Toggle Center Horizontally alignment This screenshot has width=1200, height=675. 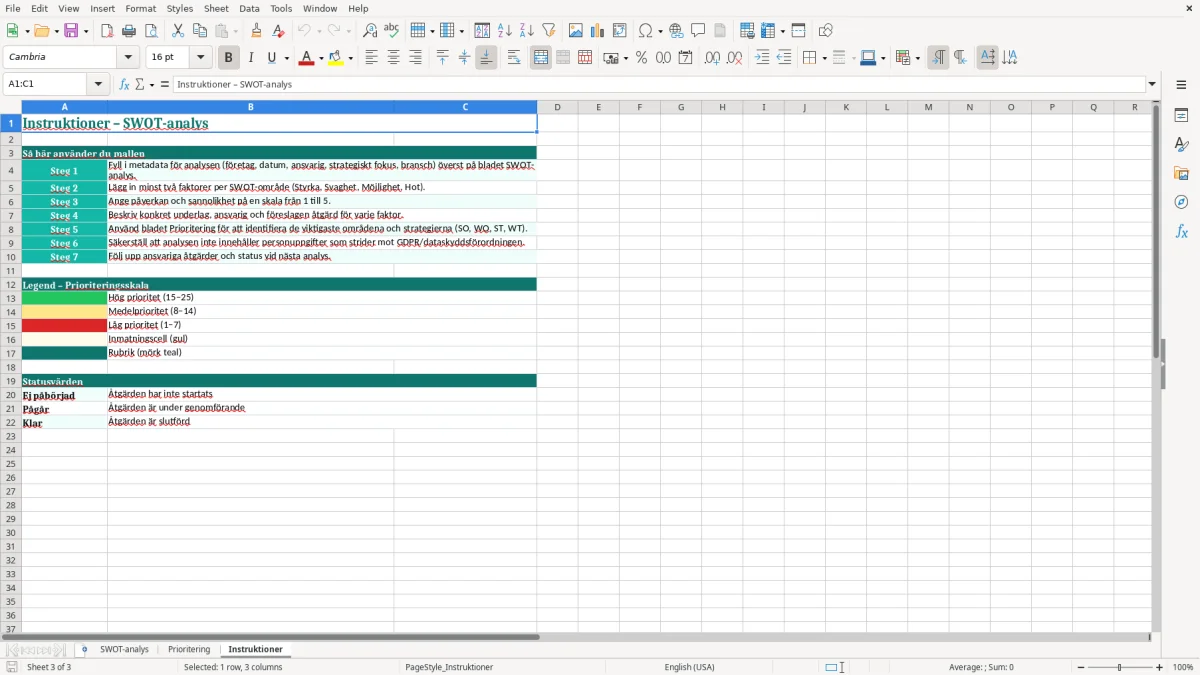(x=393, y=58)
